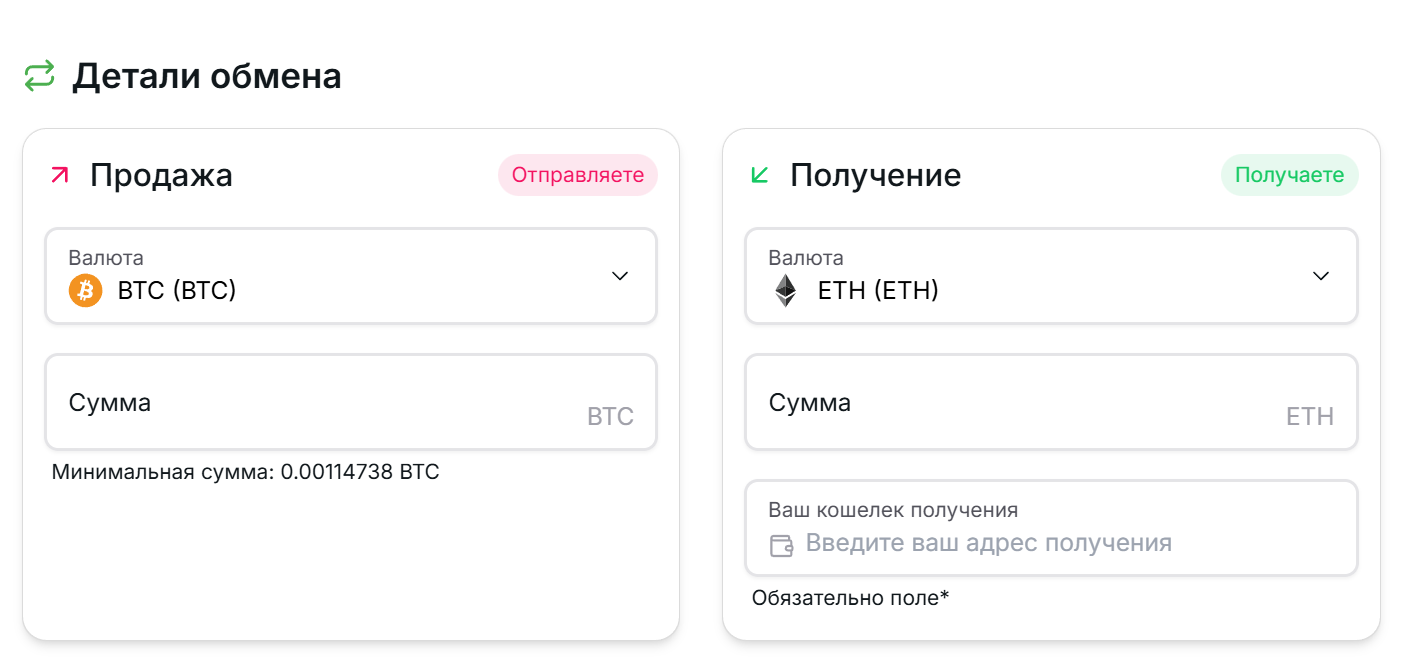Image resolution: width=1407 pixels, height=672 pixels.
Task: Switch to the Продажа panel header
Action: tap(162, 175)
